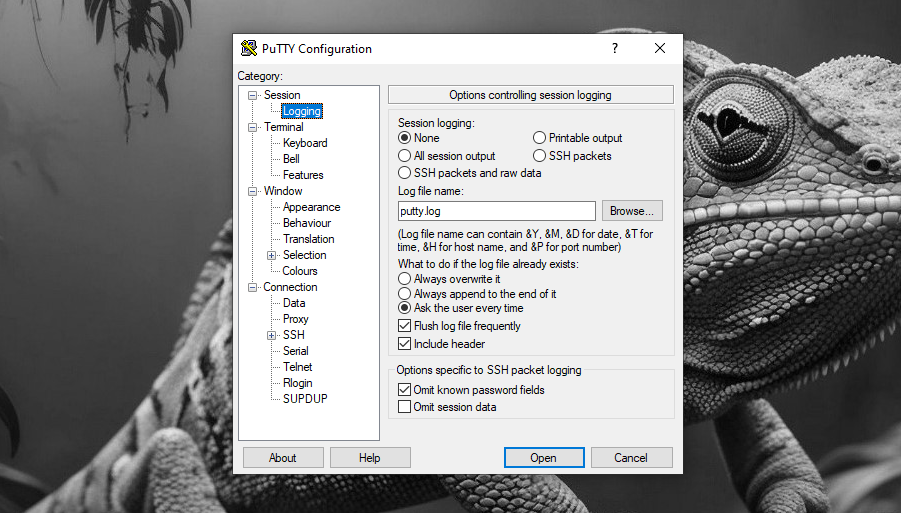
Task: Disable Flush log file frequently
Action: point(405,326)
